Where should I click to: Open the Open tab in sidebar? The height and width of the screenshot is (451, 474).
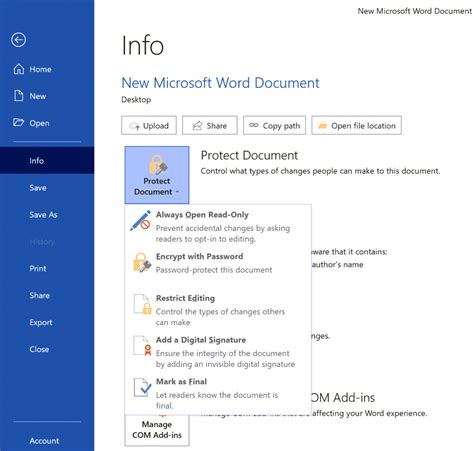[x=47, y=123]
